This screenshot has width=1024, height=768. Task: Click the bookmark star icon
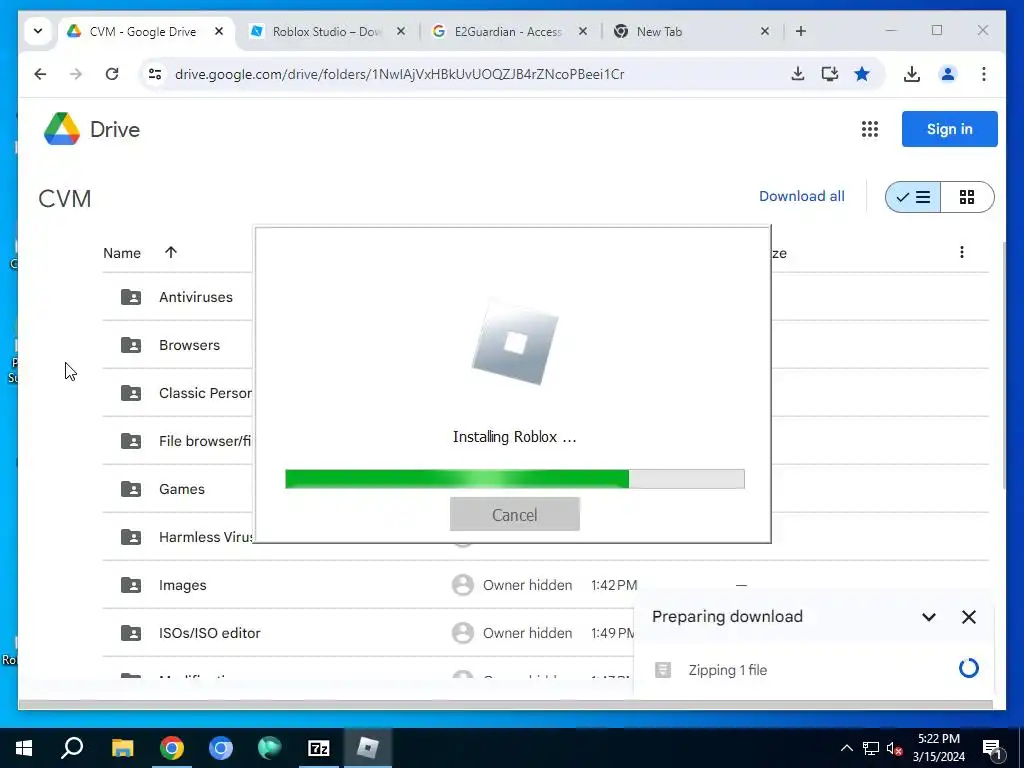[x=862, y=74]
